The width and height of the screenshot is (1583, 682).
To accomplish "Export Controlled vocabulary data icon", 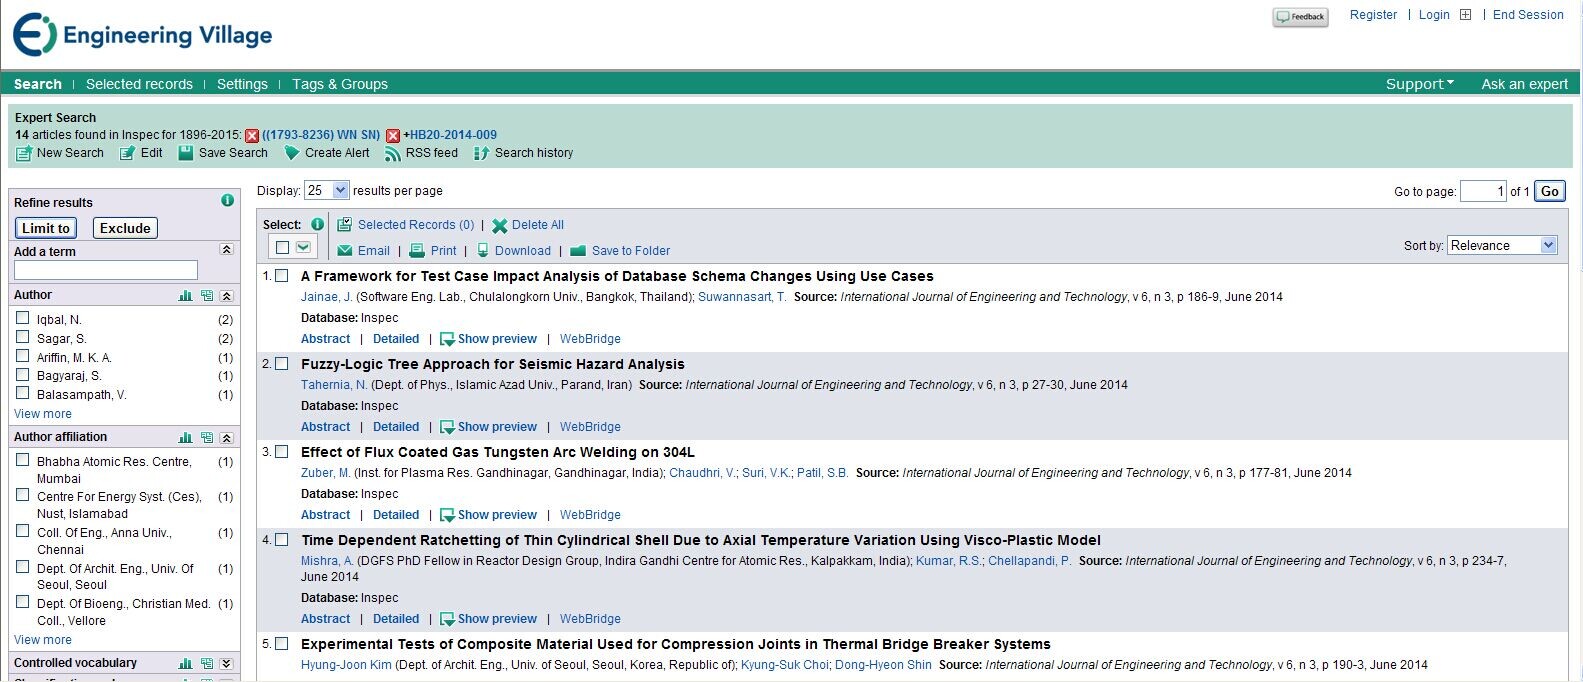I will (207, 663).
